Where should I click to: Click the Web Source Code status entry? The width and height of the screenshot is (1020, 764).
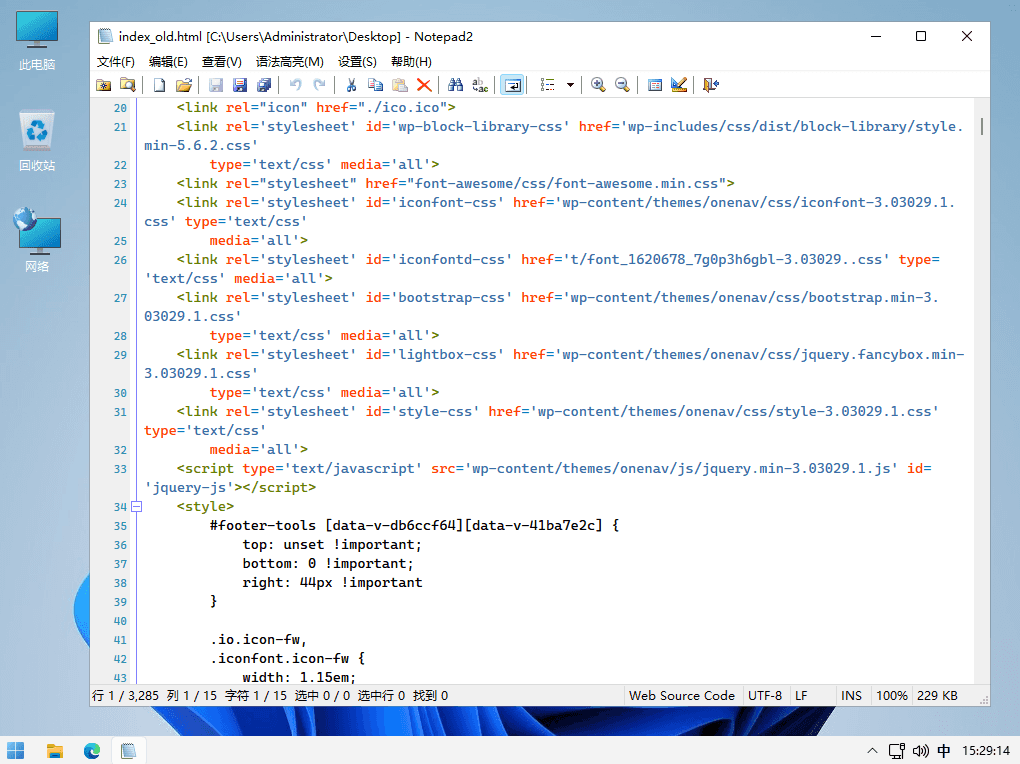(682, 696)
